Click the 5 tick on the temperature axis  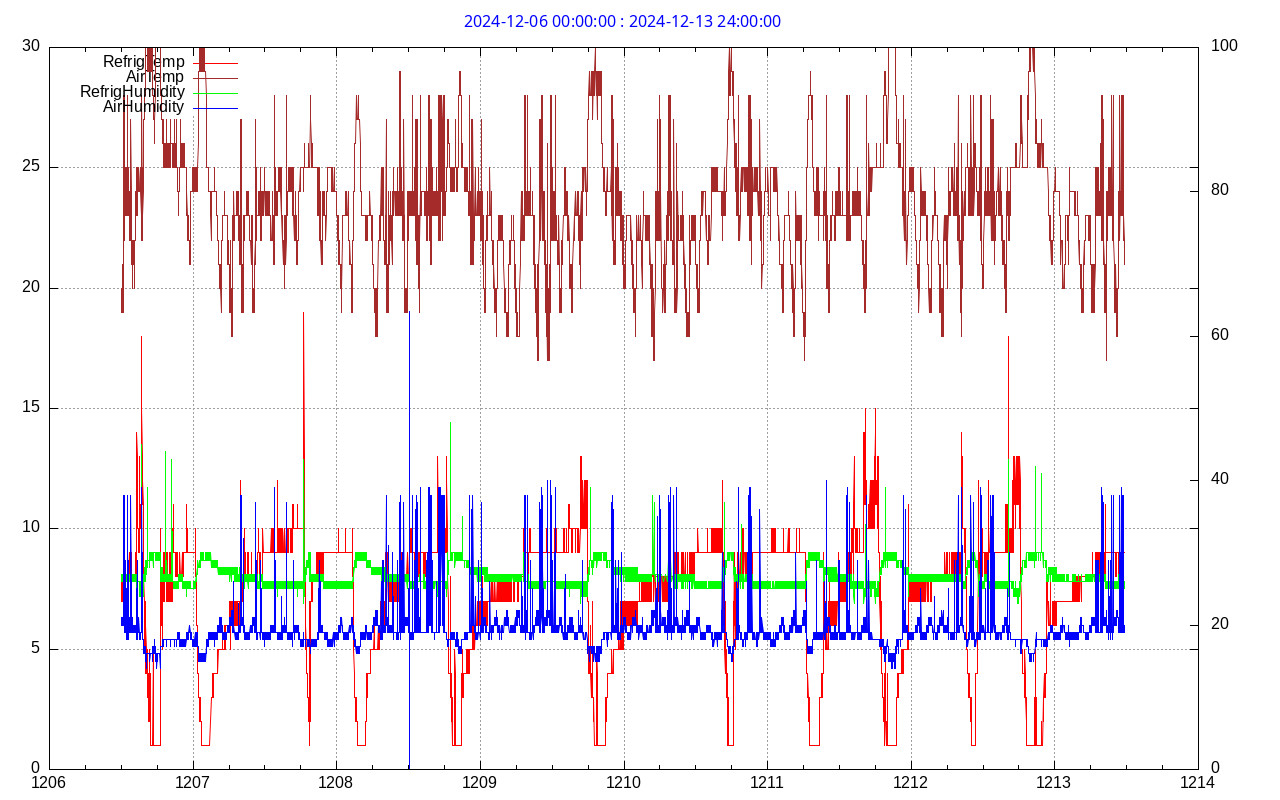(x=35, y=648)
